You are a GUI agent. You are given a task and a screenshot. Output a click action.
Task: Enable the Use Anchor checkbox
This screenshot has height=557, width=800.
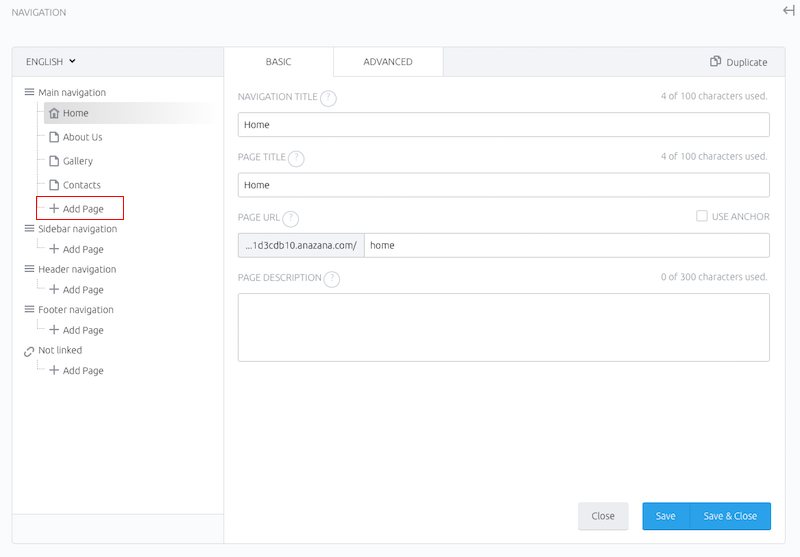pyautogui.click(x=702, y=216)
